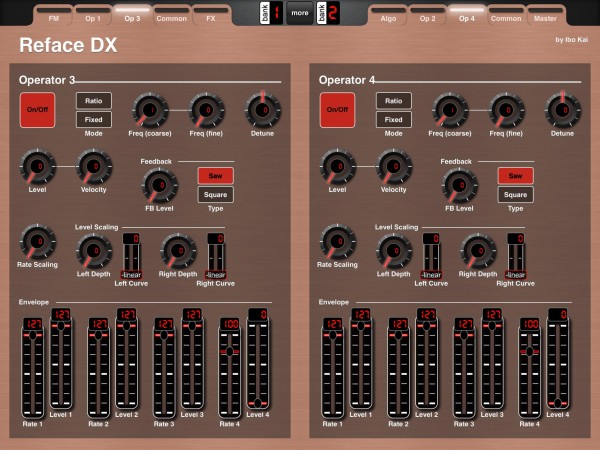Click Operator 3 Velocity knob

point(94,166)
